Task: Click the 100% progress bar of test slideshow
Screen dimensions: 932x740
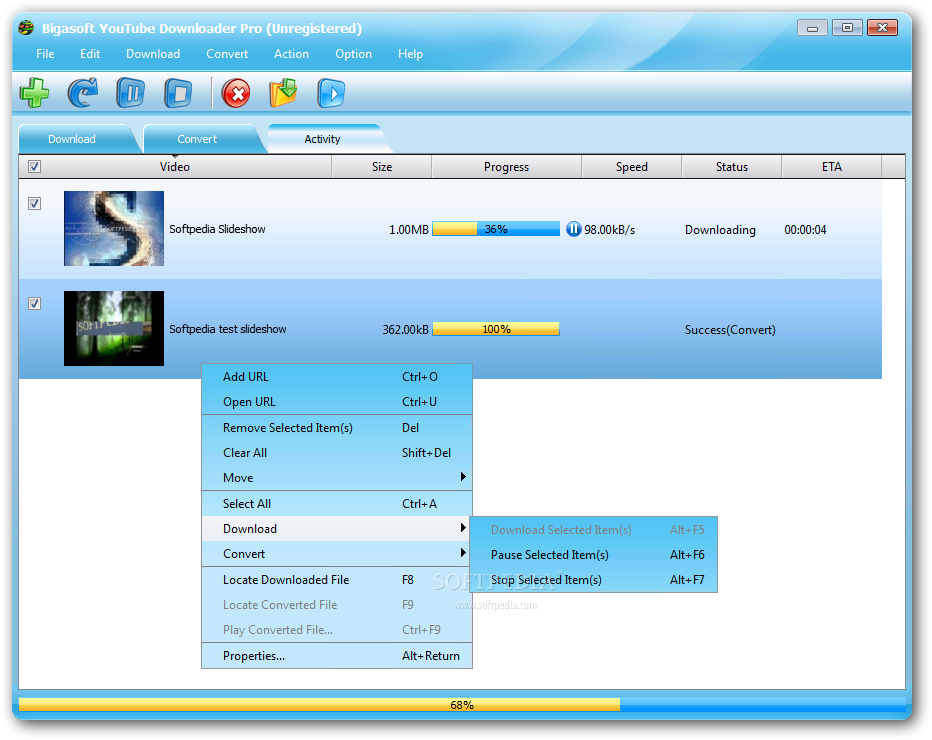Action: (x=496, y=329)
